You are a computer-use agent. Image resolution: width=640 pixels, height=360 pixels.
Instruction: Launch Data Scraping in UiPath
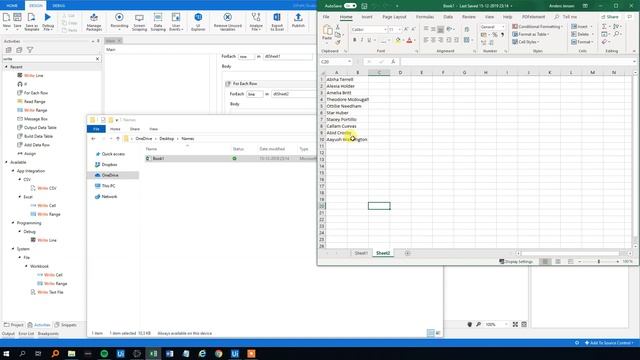click(158, 22)
